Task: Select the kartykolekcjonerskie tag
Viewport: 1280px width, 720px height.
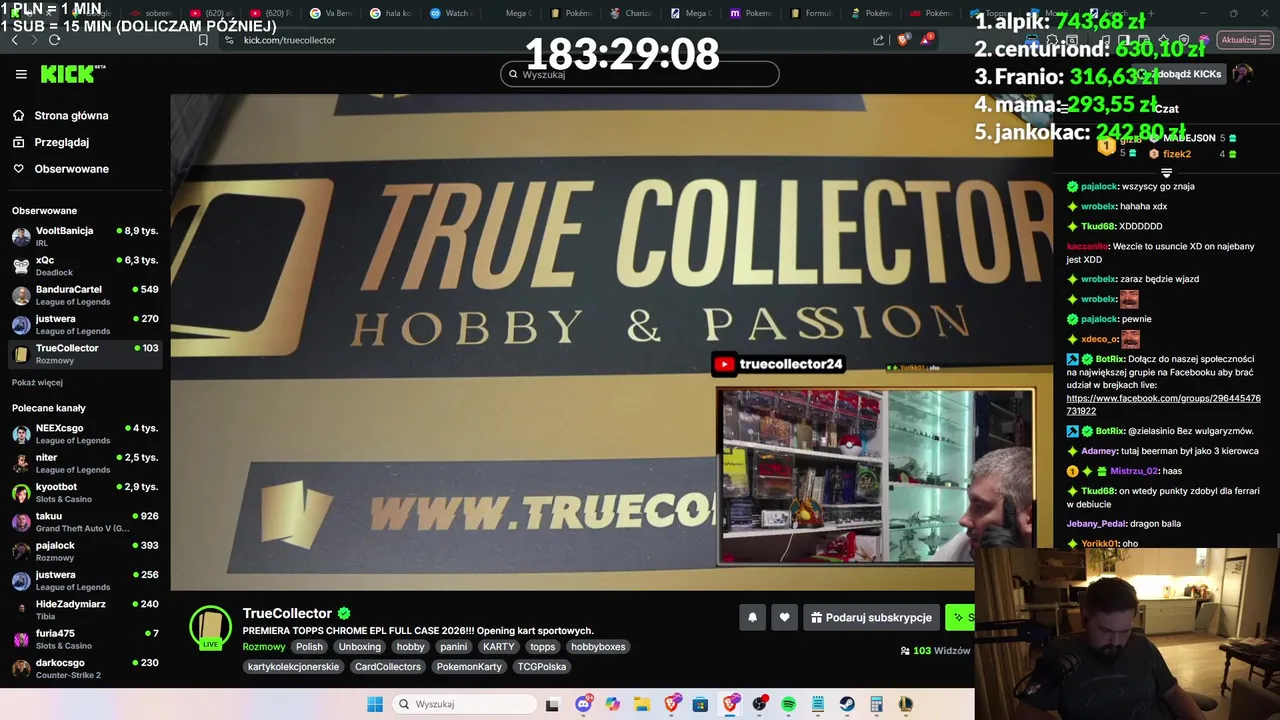Action: (293, 667)
